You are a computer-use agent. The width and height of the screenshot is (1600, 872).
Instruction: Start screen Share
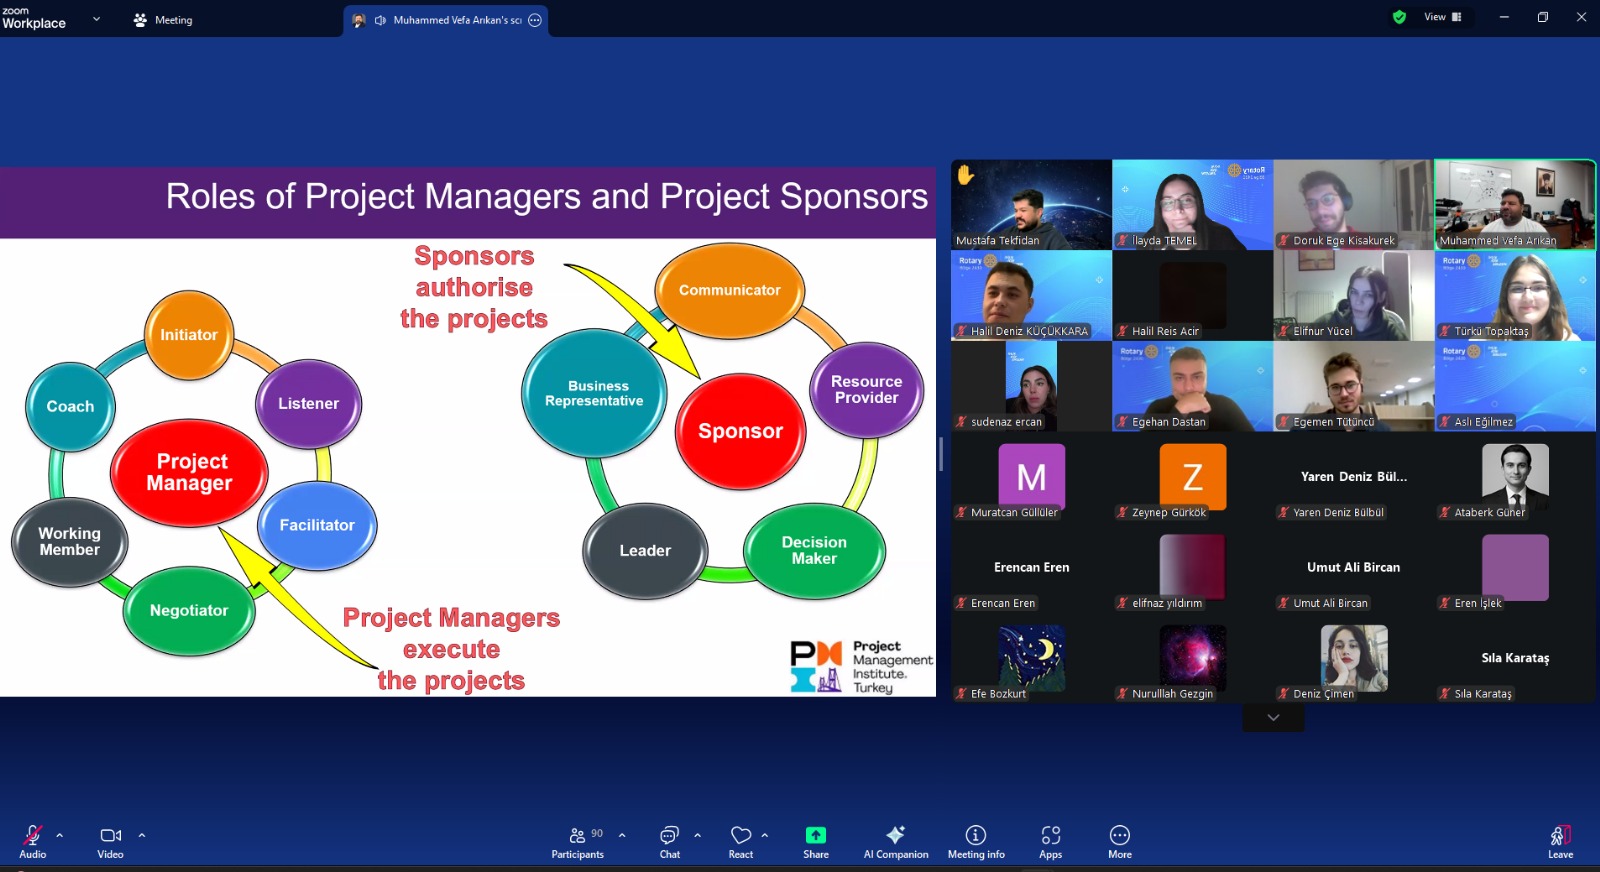[816, 841]
